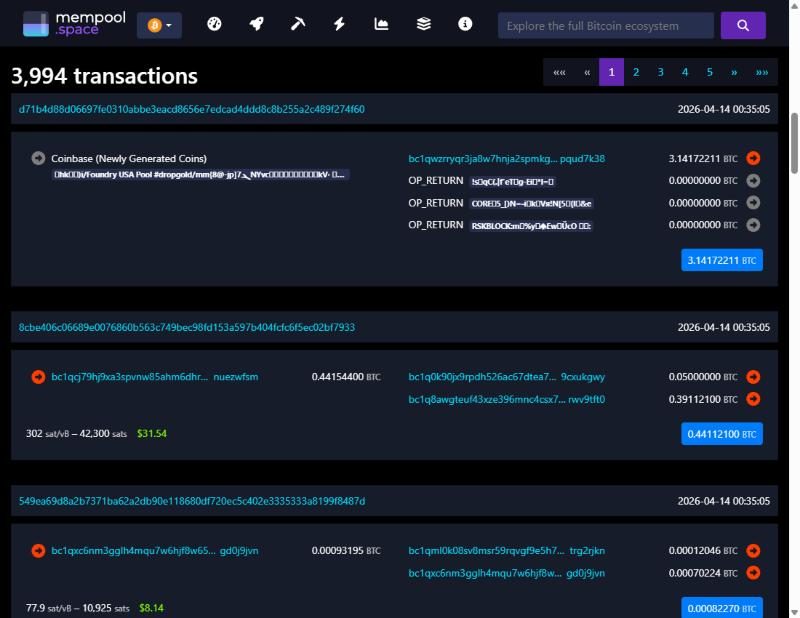Viewport: 800px width, 618px height.
Task: Go to previous page with « button
Action: (587, 72)
